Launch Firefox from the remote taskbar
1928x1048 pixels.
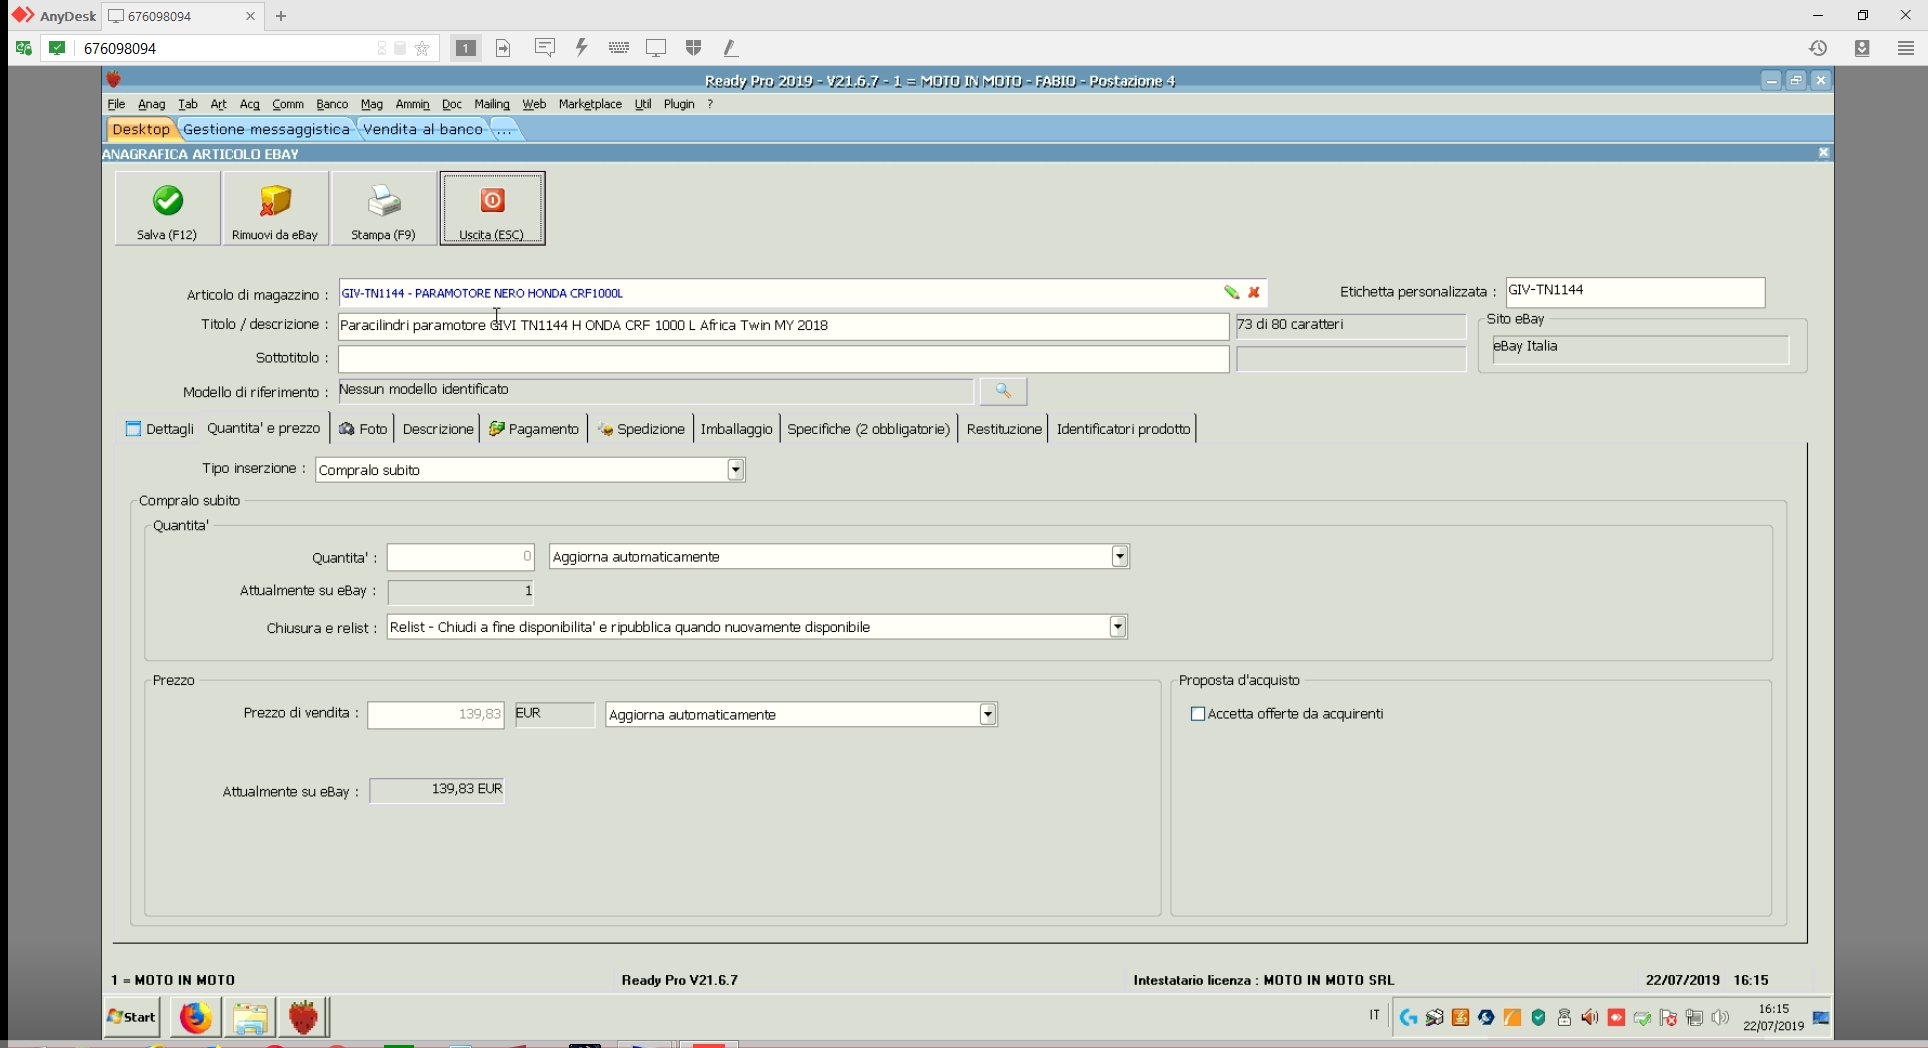pos(195,1017)
